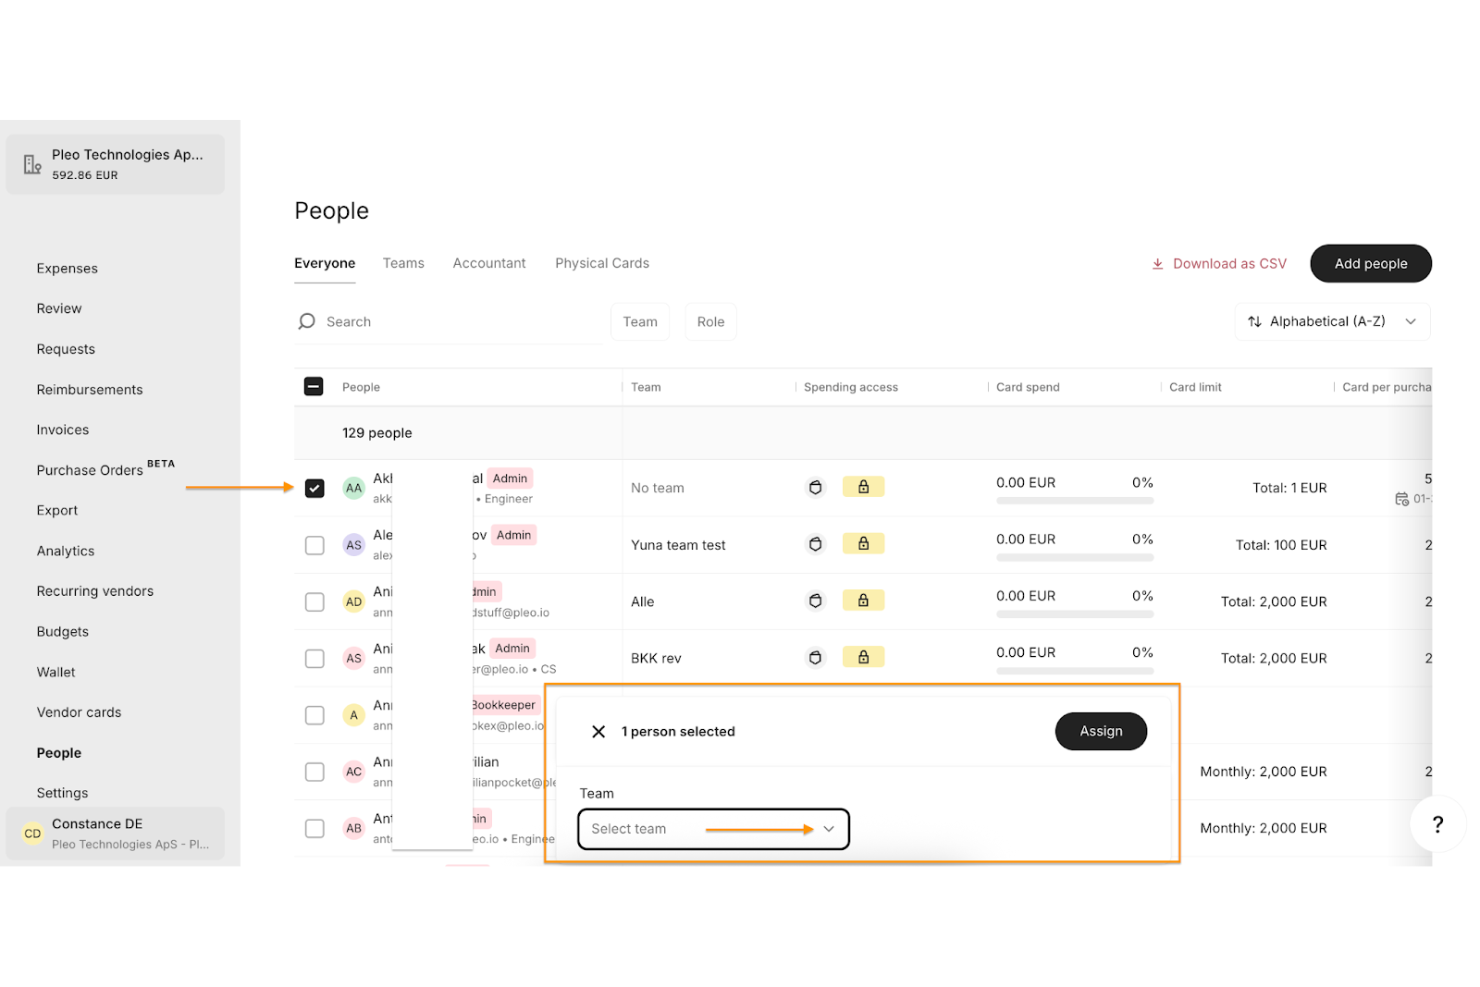Viewport: 1480px width, 987px height.
Task: Check the checkbox for the Yuna team test row
Action: (x=314, y=545)
